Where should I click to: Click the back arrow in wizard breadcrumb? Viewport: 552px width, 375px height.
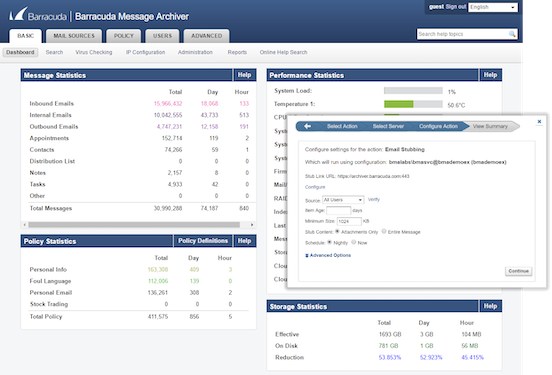[307, 126]
